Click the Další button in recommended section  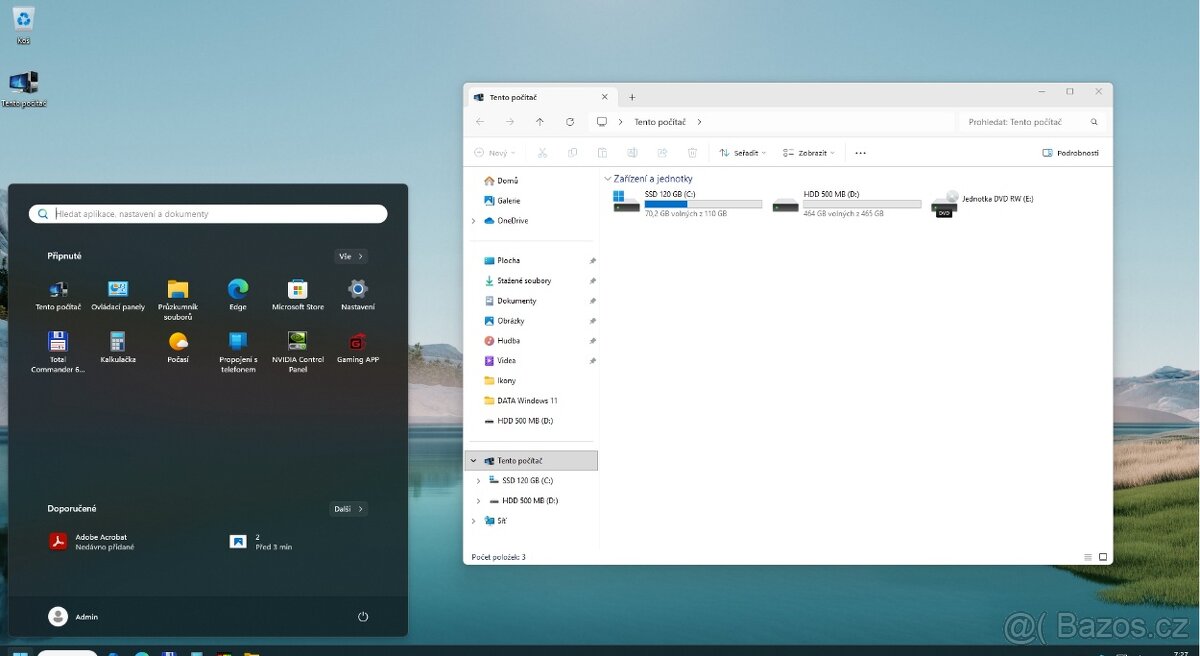point(348,509)
